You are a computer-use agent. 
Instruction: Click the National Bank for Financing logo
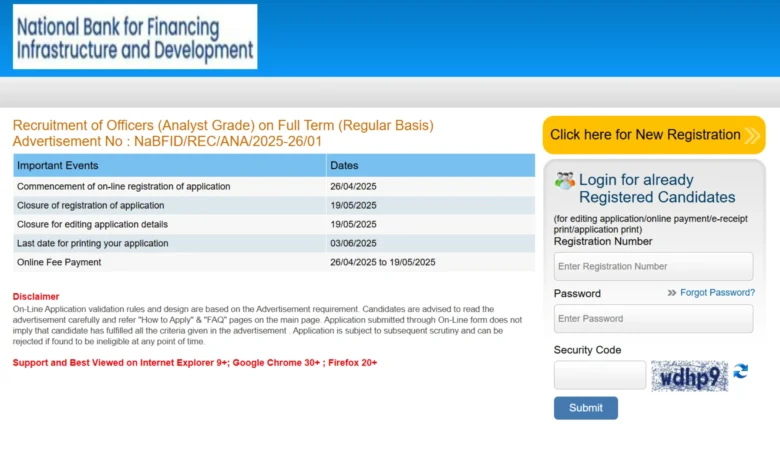pyautogui.click(x=135, y=37)
